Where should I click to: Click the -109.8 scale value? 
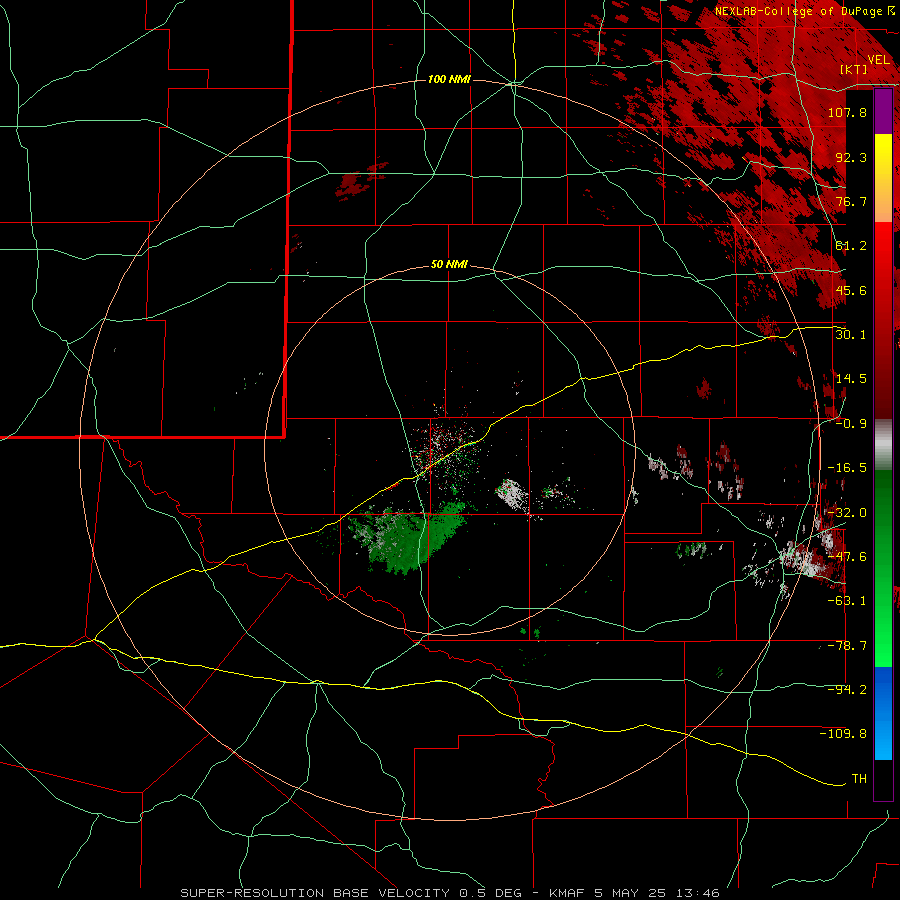coord(843,734)
